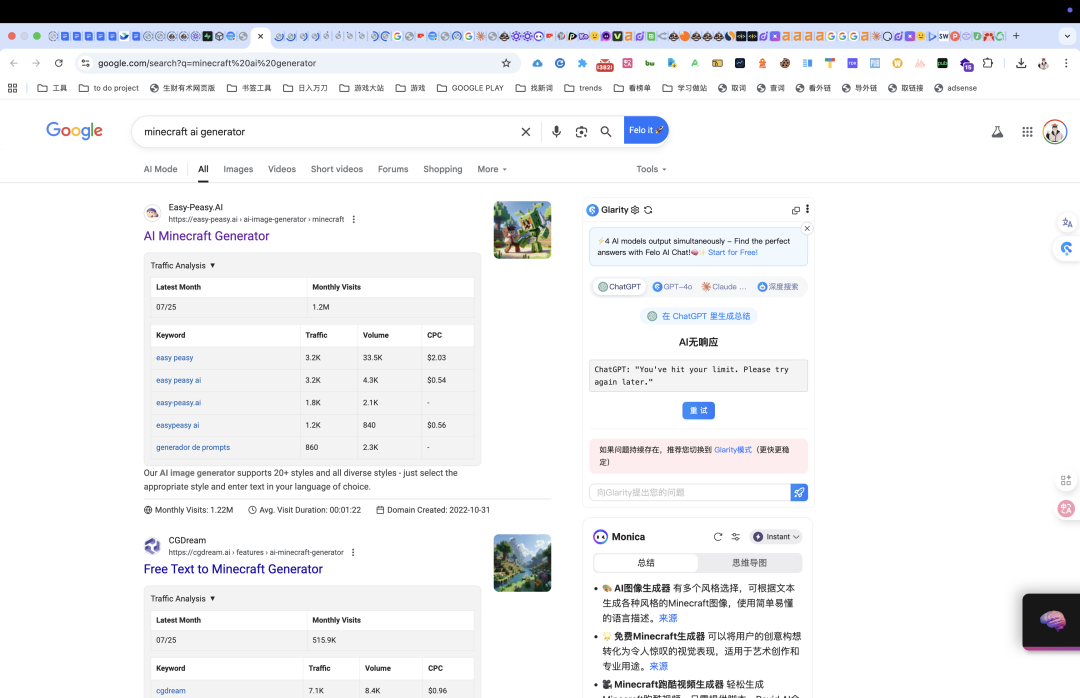Switch to Forums tab
1080x698 pixels.
click(393, 169)
